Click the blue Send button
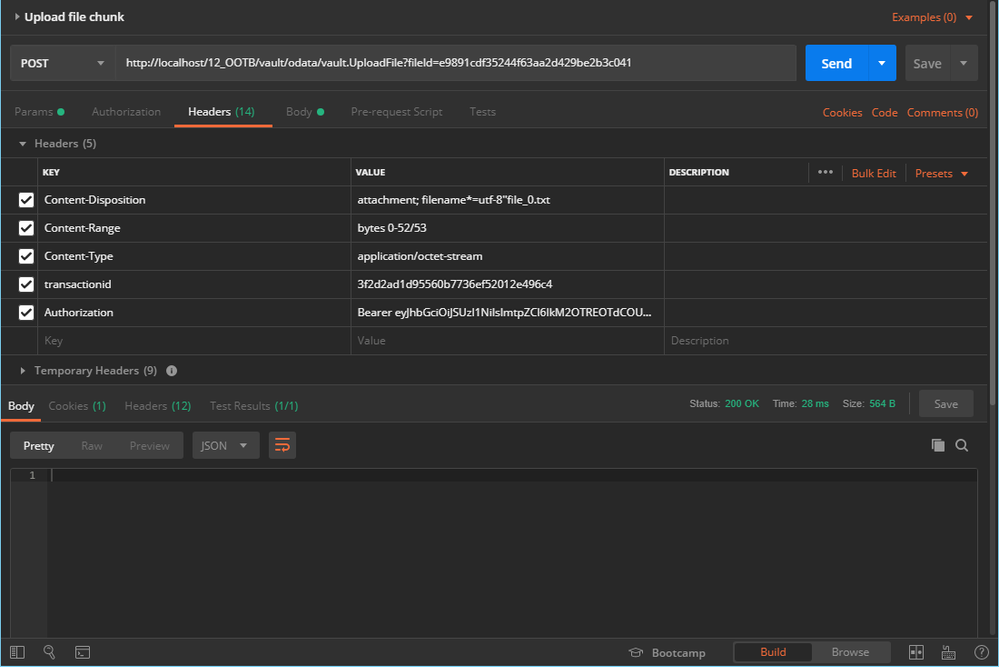The image size is (999, 667). [836, 63]
